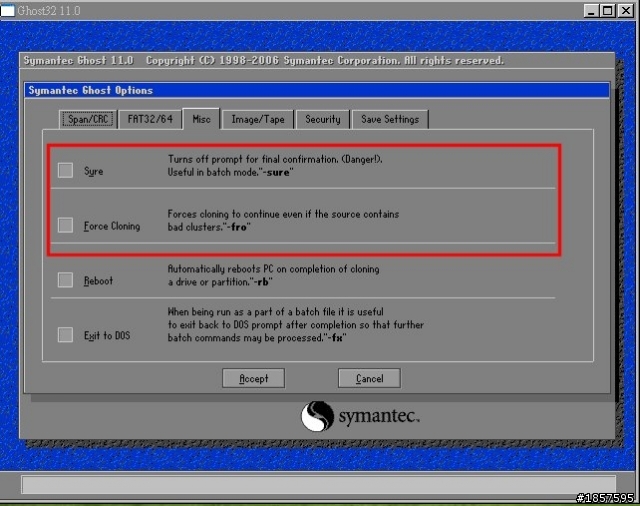The width and height of the screenshot is (640, 506).
Task: Switch to the Span/CRC tab
Action: [x=88, y=120]
